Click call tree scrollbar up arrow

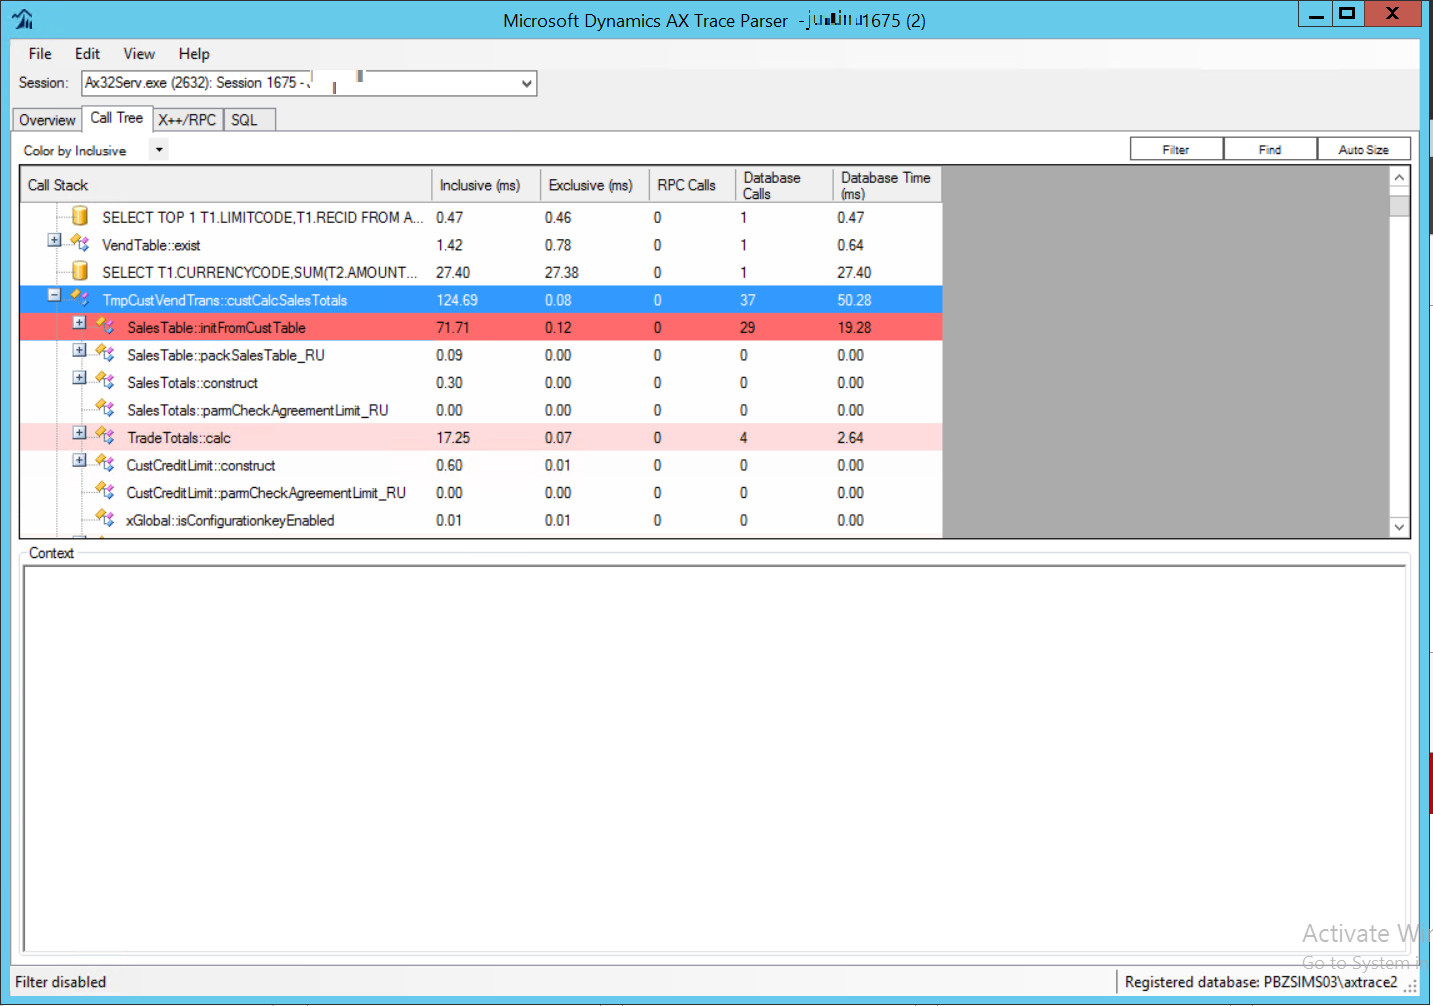1400,177
